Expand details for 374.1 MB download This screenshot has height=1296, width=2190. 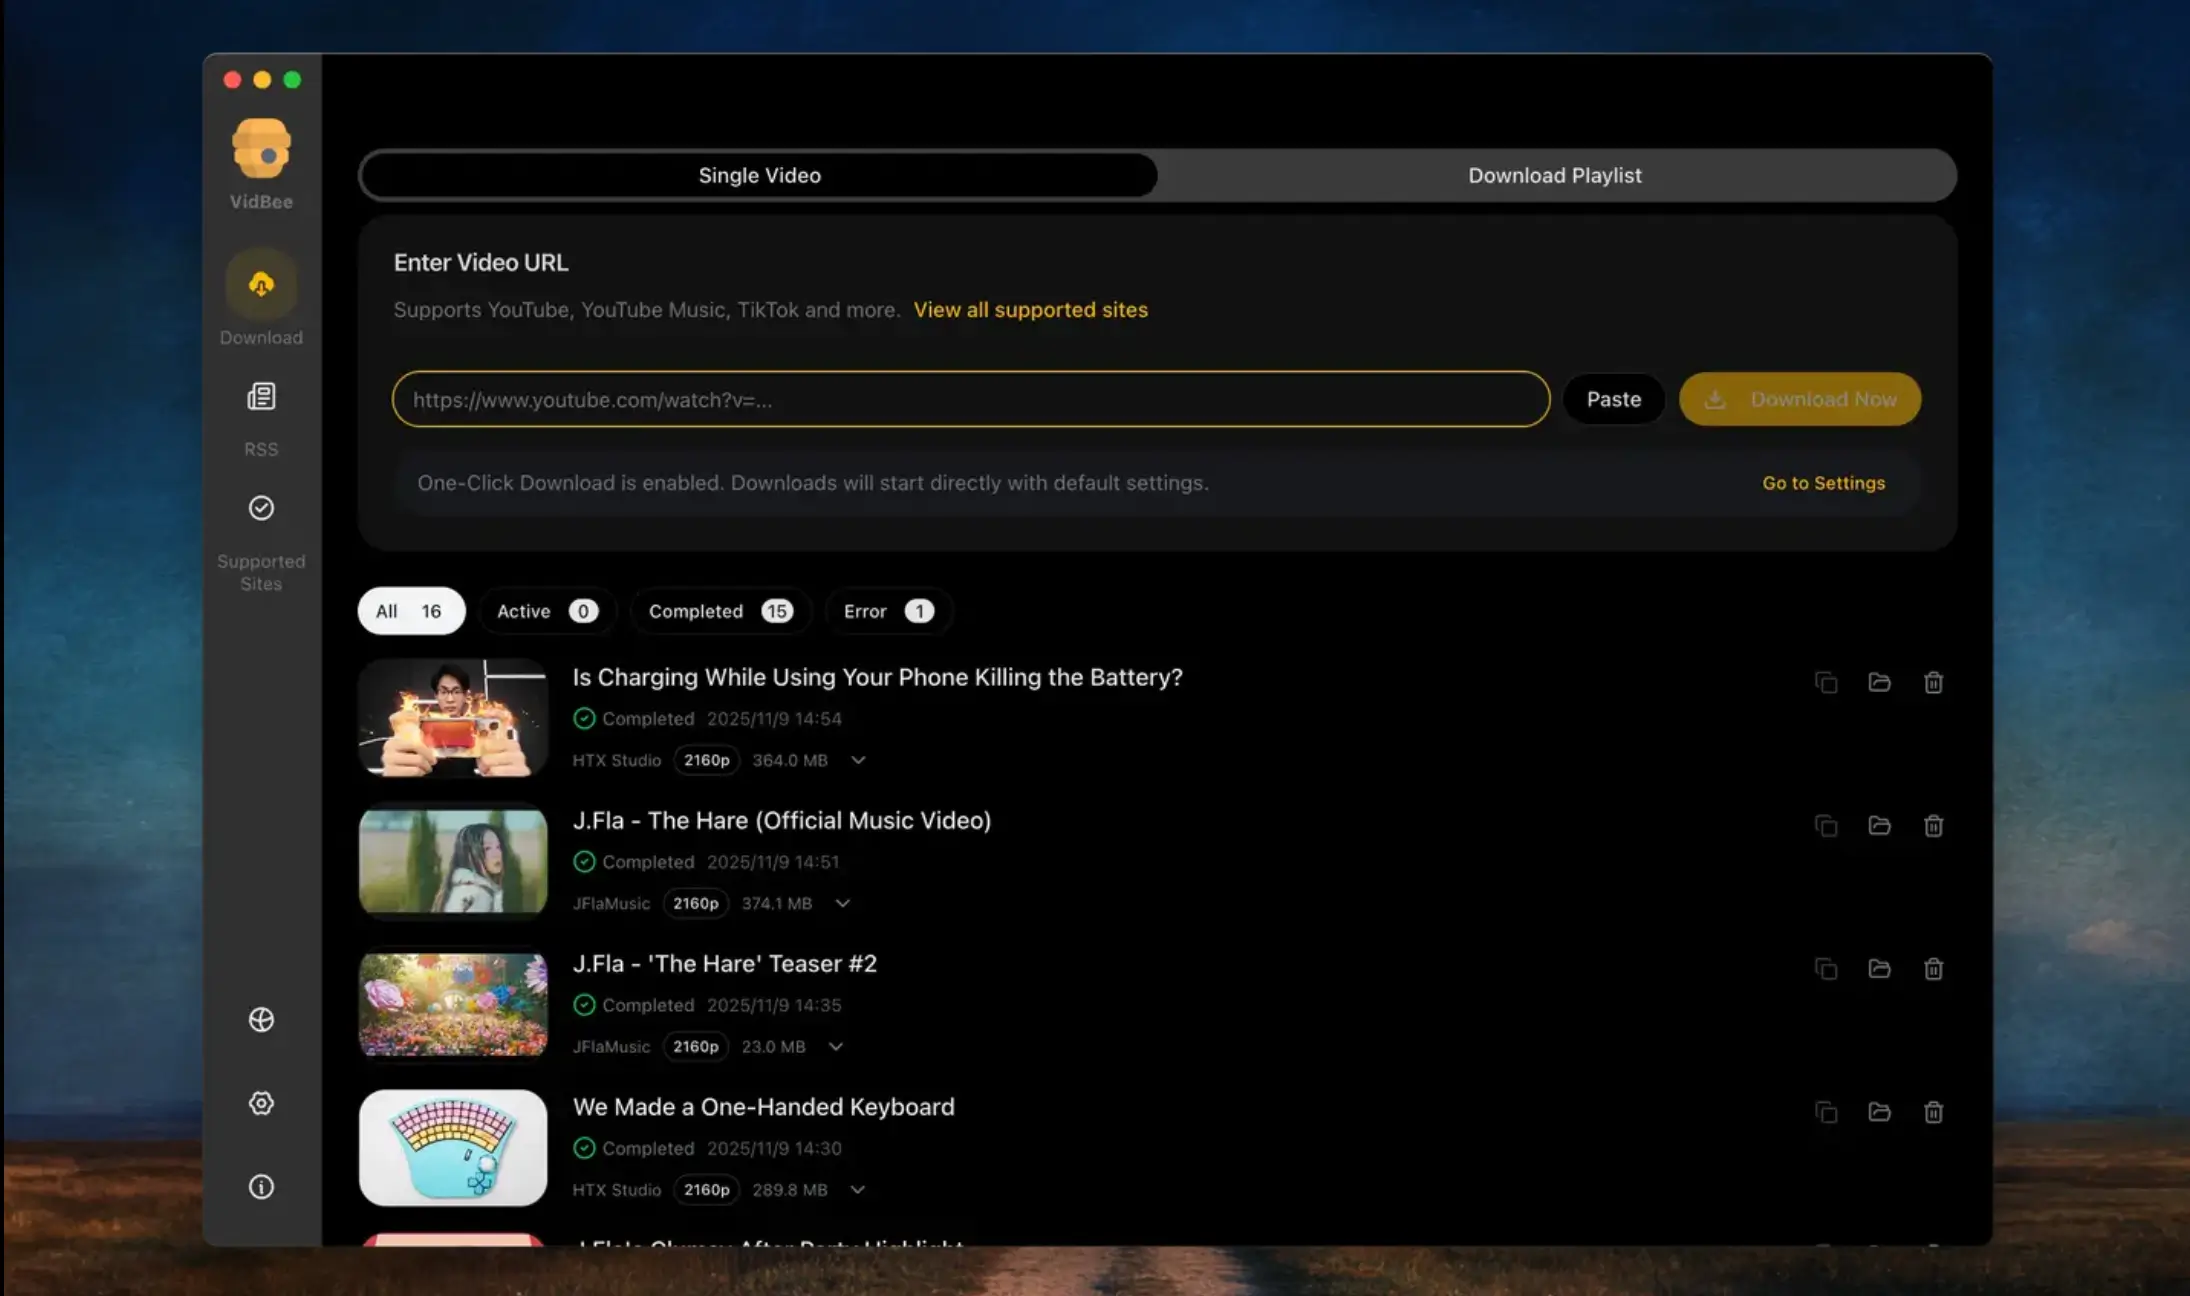click(842, 903)
